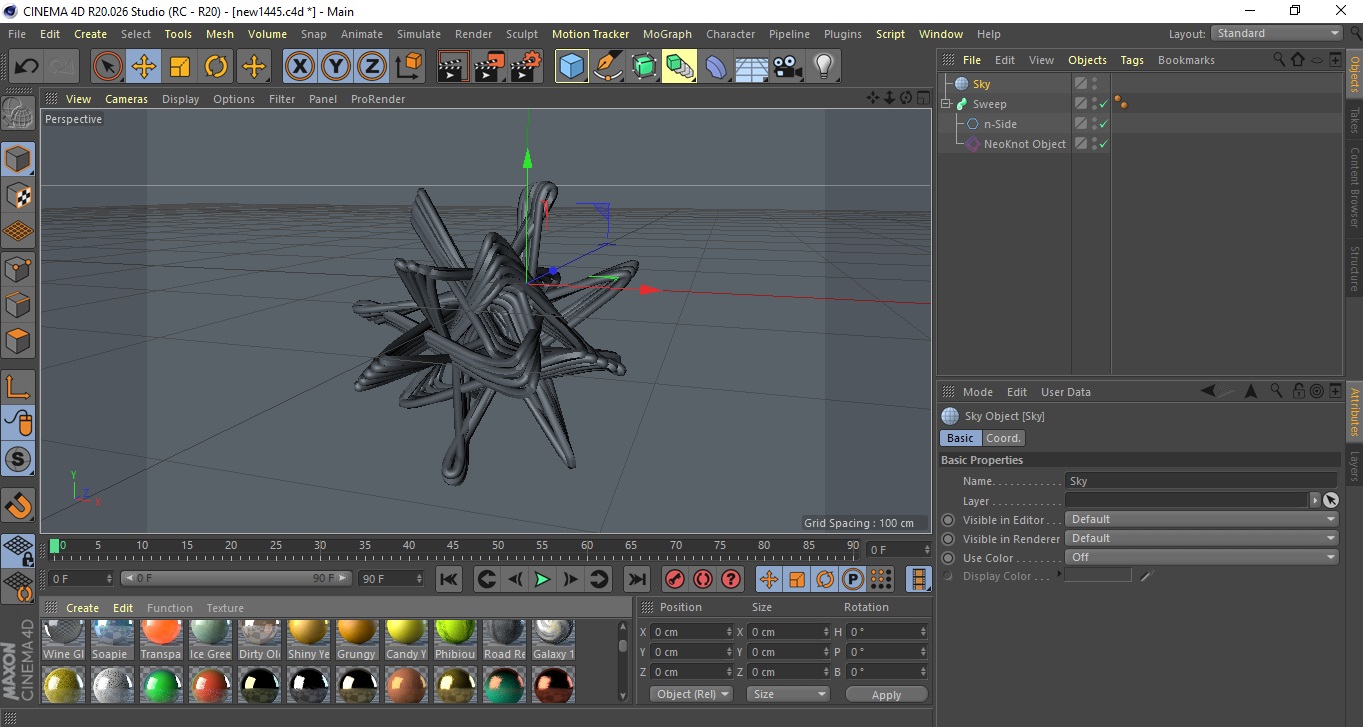
Task: Open the Visible in Editor dropdown
Action: click(x=1201, y=519)
